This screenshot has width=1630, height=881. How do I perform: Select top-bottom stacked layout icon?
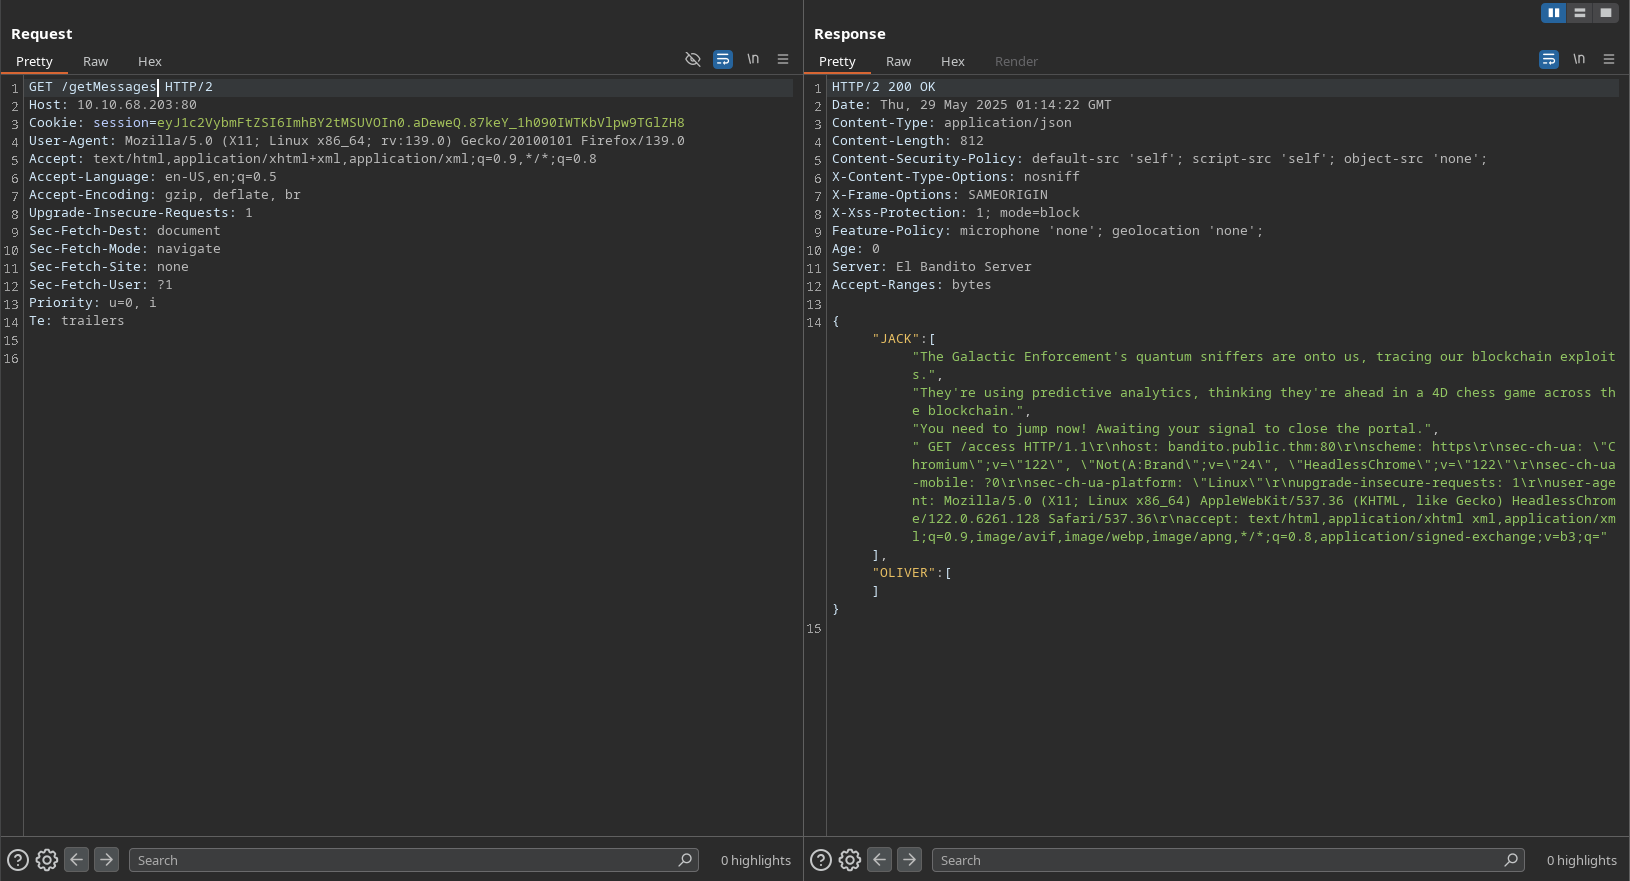coord(1580,13)
